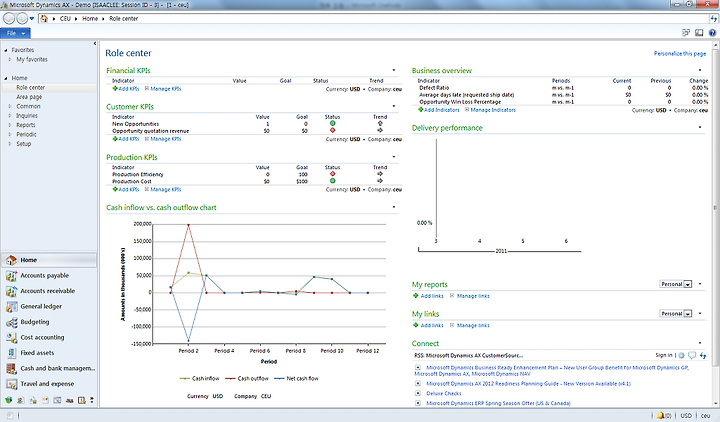Image resolution: width=720 pixels, height=422 pixels.
Task: Click the notification bell in the status bar
Action: pyautogui.click(x=660, y=416)
